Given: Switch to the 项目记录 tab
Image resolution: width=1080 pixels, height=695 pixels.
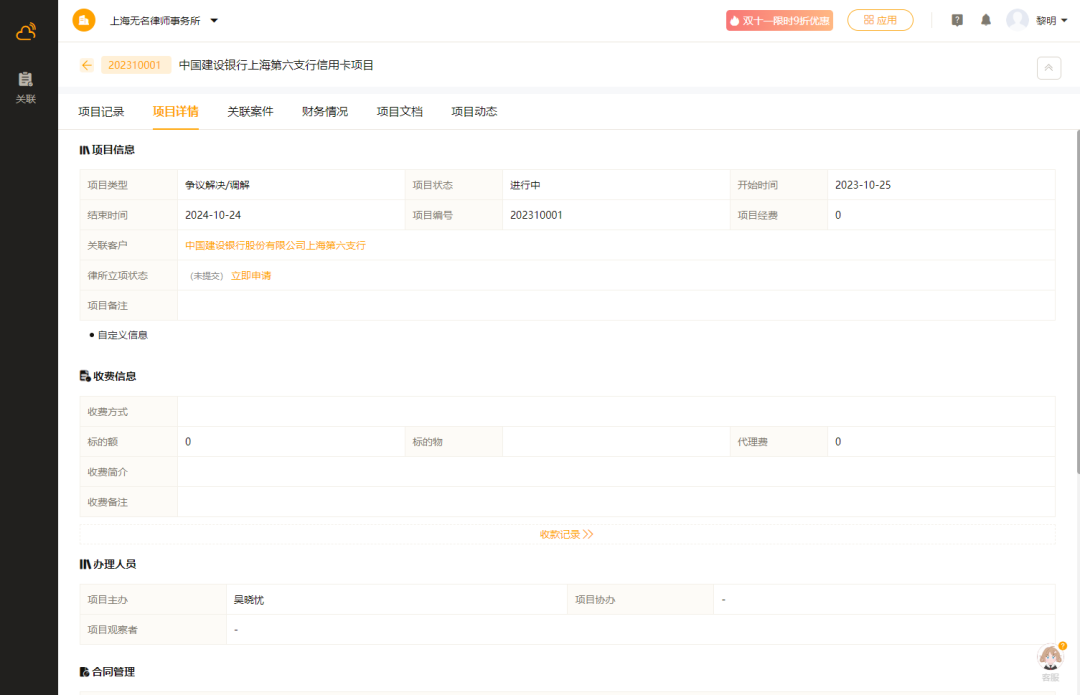Looking at the screenshot, I should (x=101, y=111).
